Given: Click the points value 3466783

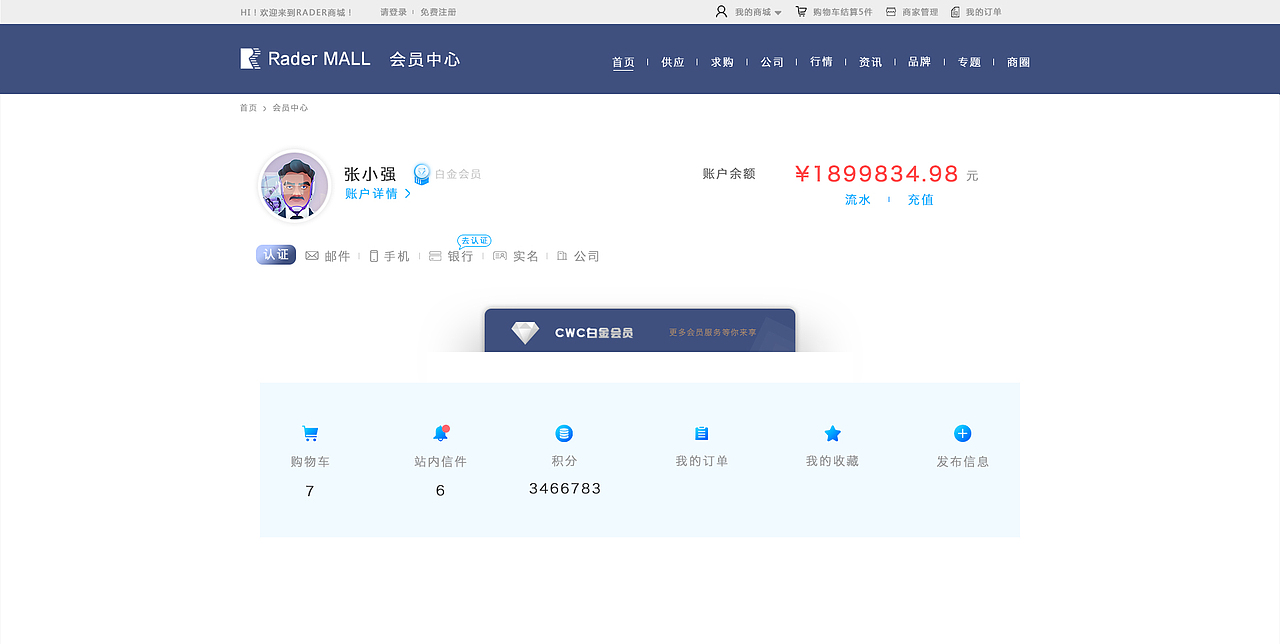Looking at the screenshot, I should click(x=565, y=489).
